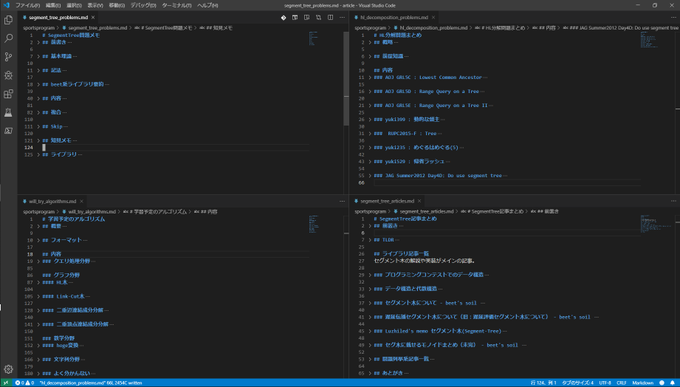Expand the folded '## 基本理論' section
Viewport: 680px width, 387px height.
coord(39,56)
